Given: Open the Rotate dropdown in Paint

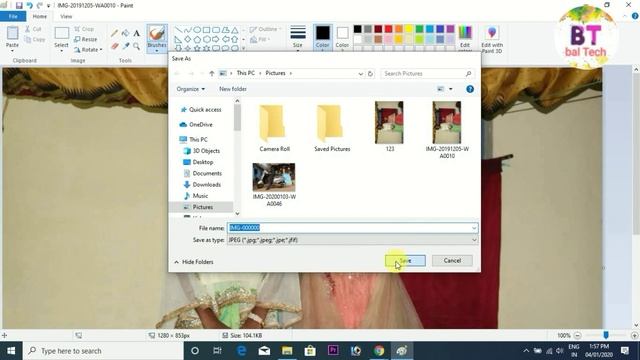Looking at the screenshot, I should (88, 49).
